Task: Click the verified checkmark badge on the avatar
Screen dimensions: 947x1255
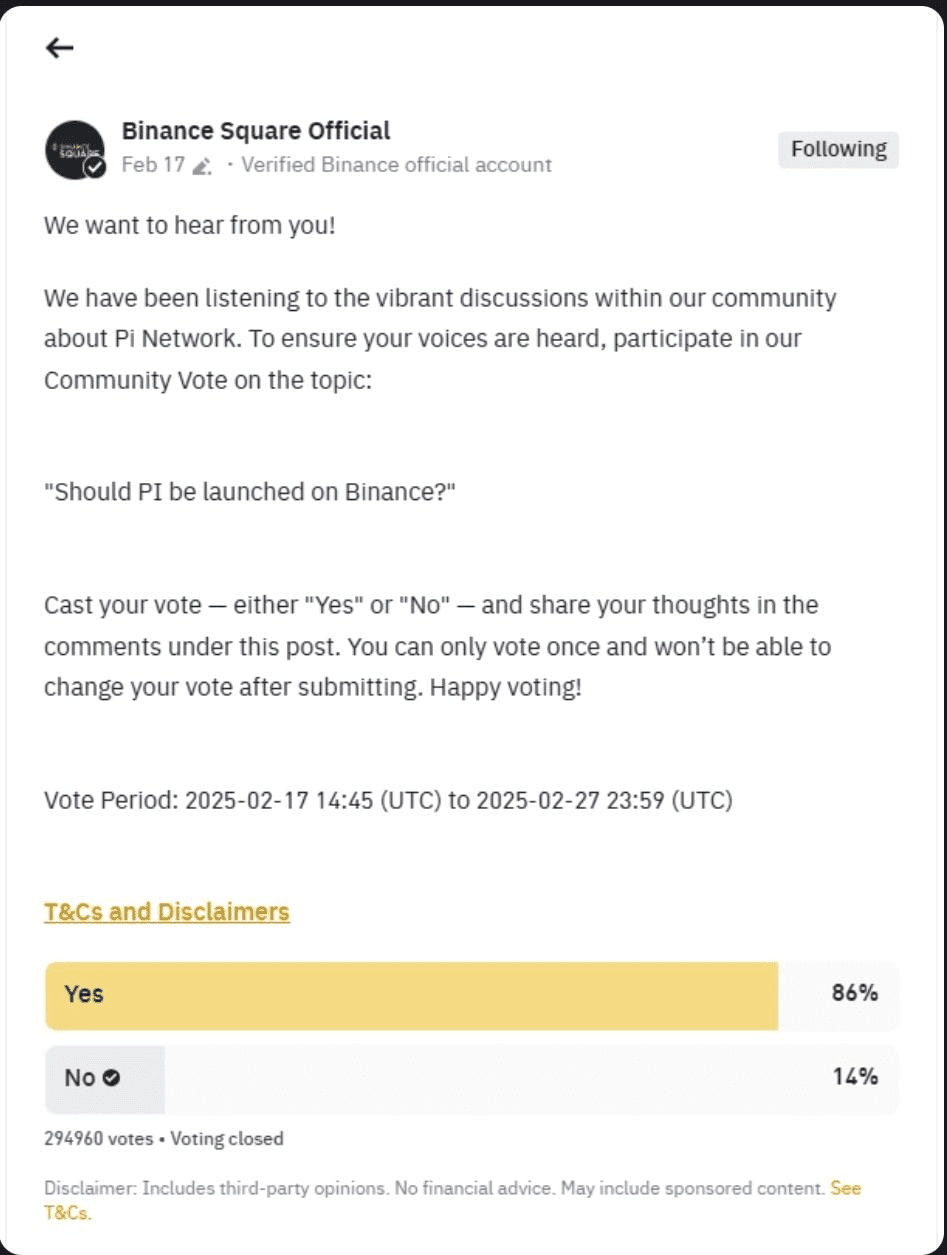Action: coord(96,168)
